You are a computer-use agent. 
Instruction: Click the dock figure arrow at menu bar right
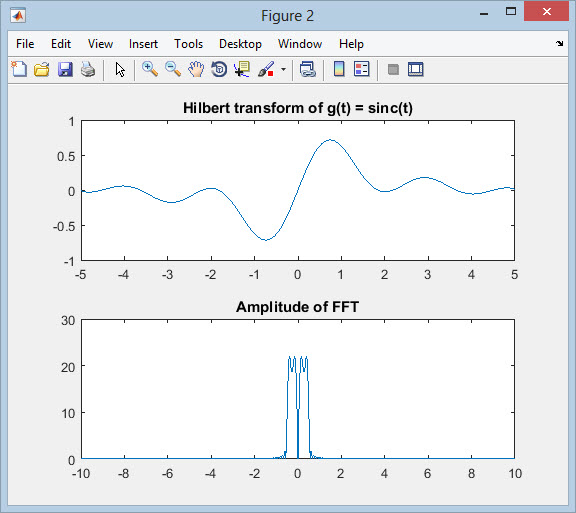[559, 43]
